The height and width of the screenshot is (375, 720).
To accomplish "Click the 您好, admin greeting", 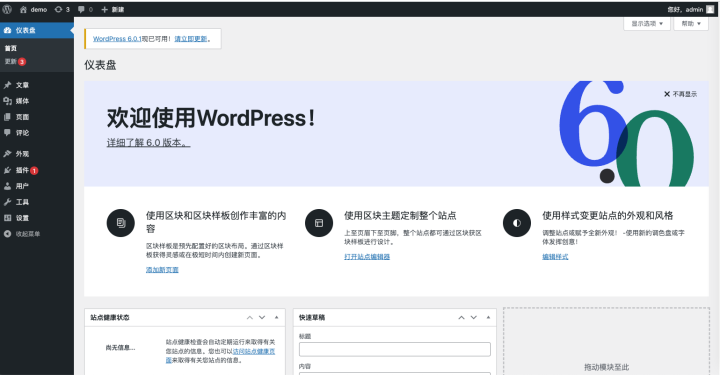I will (x=685, y=9).
